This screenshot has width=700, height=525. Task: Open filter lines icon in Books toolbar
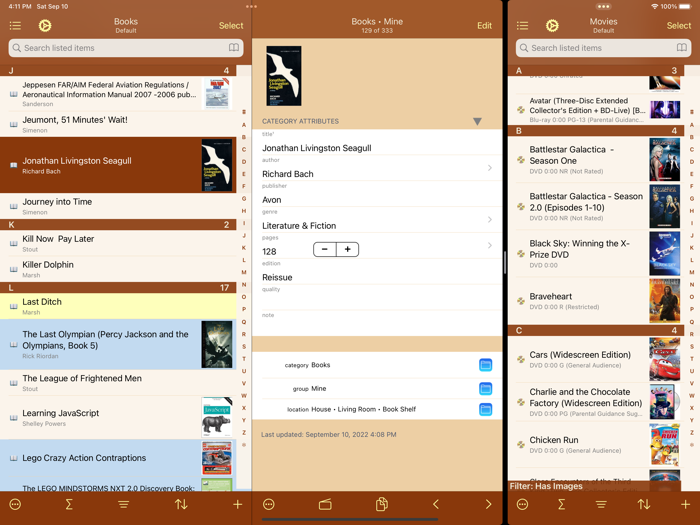click(124, 504)
